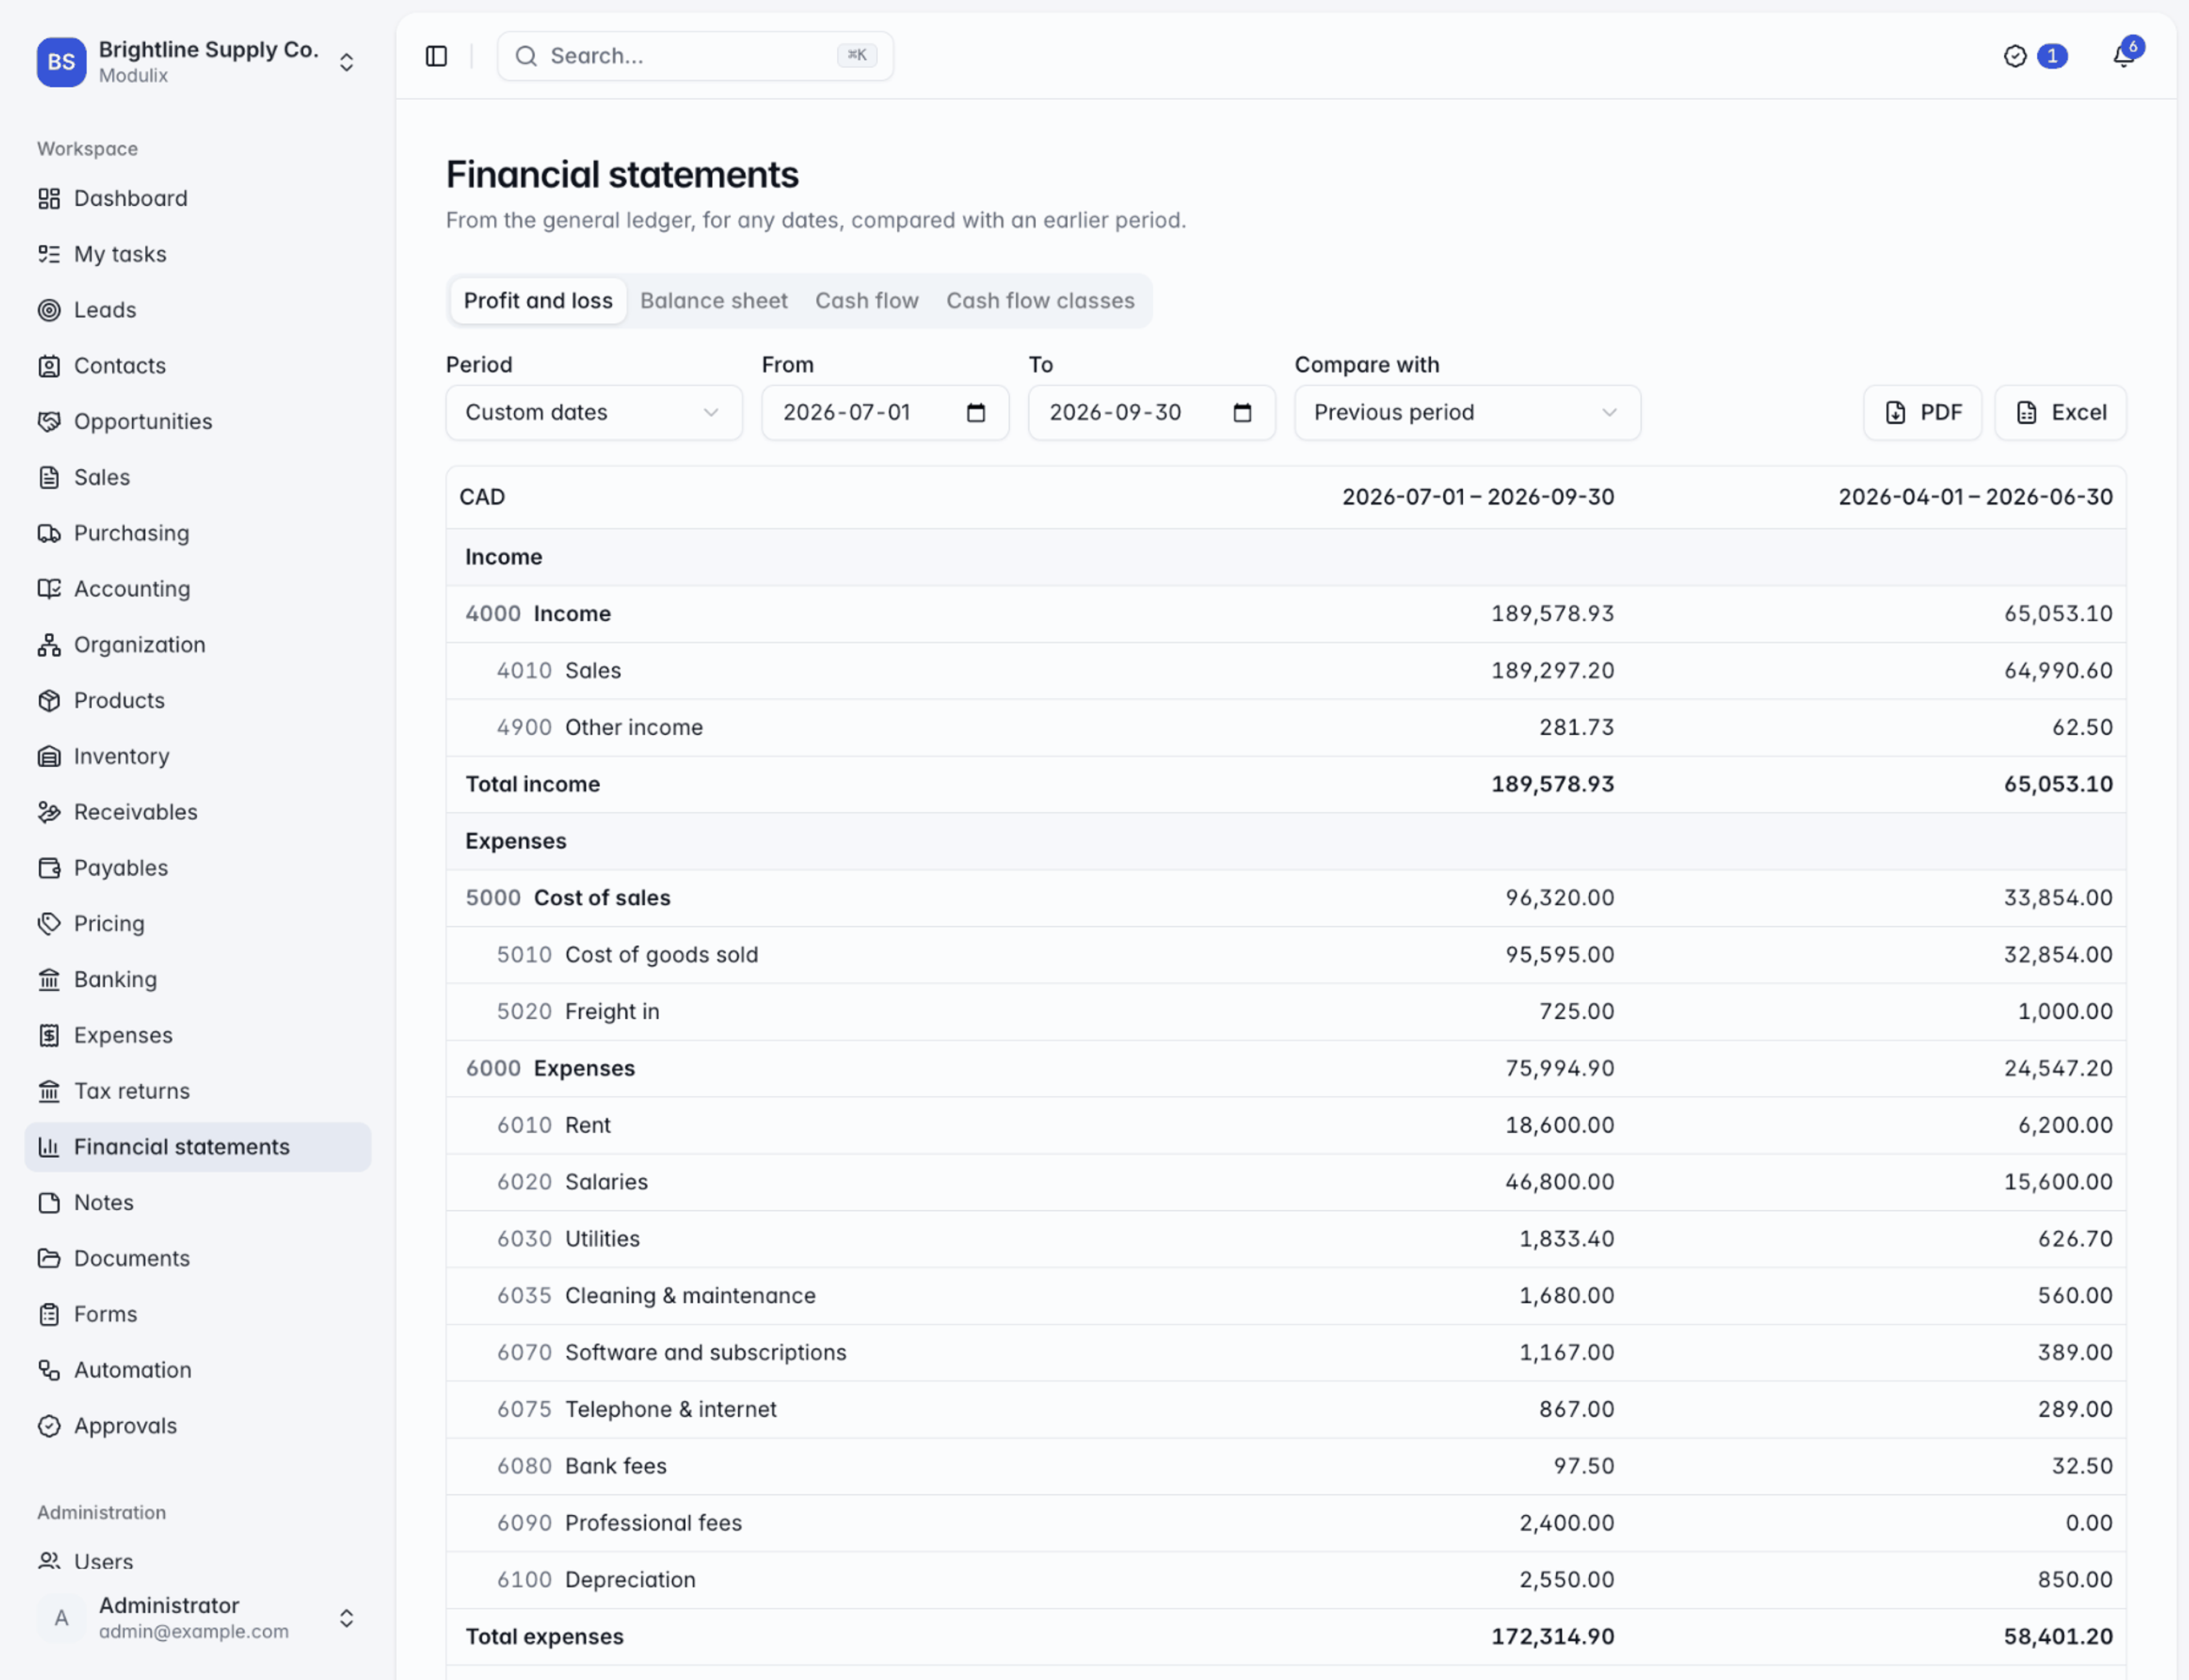Screen dimensions: 2189x1680
Task: Select the Profit and loss tab
Action: [538, 301]
